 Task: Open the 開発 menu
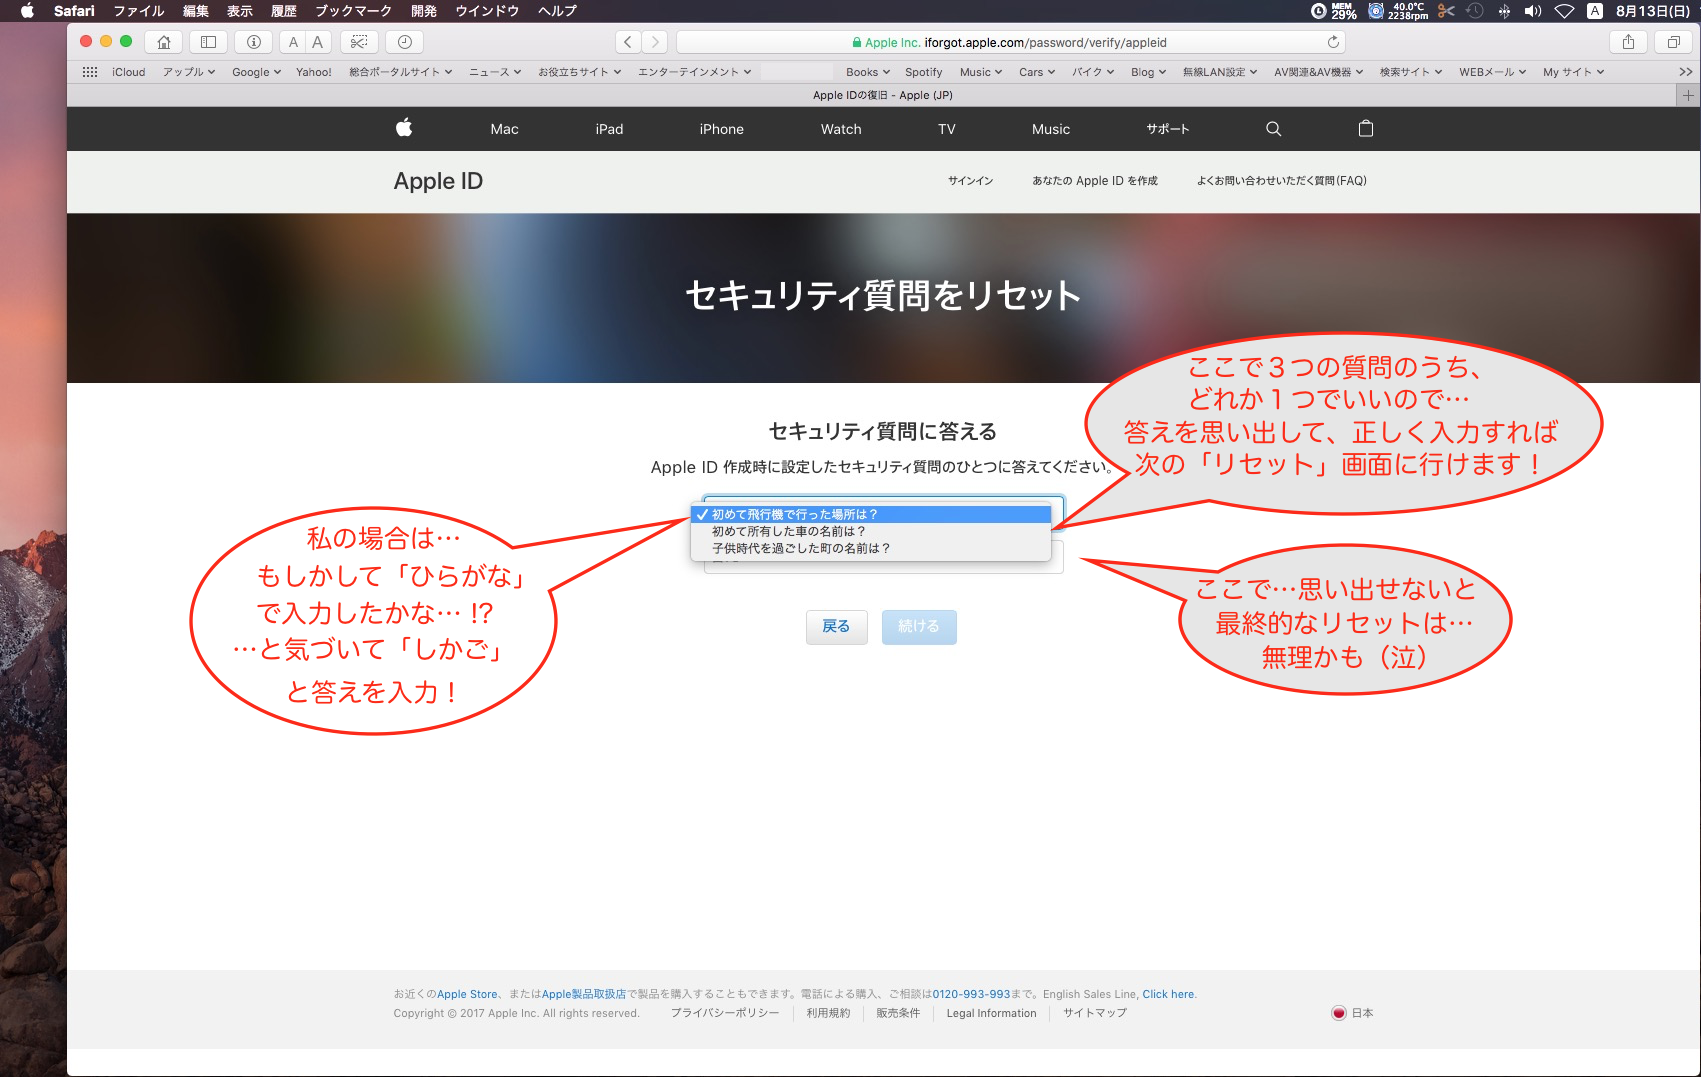tap(424, 11)
